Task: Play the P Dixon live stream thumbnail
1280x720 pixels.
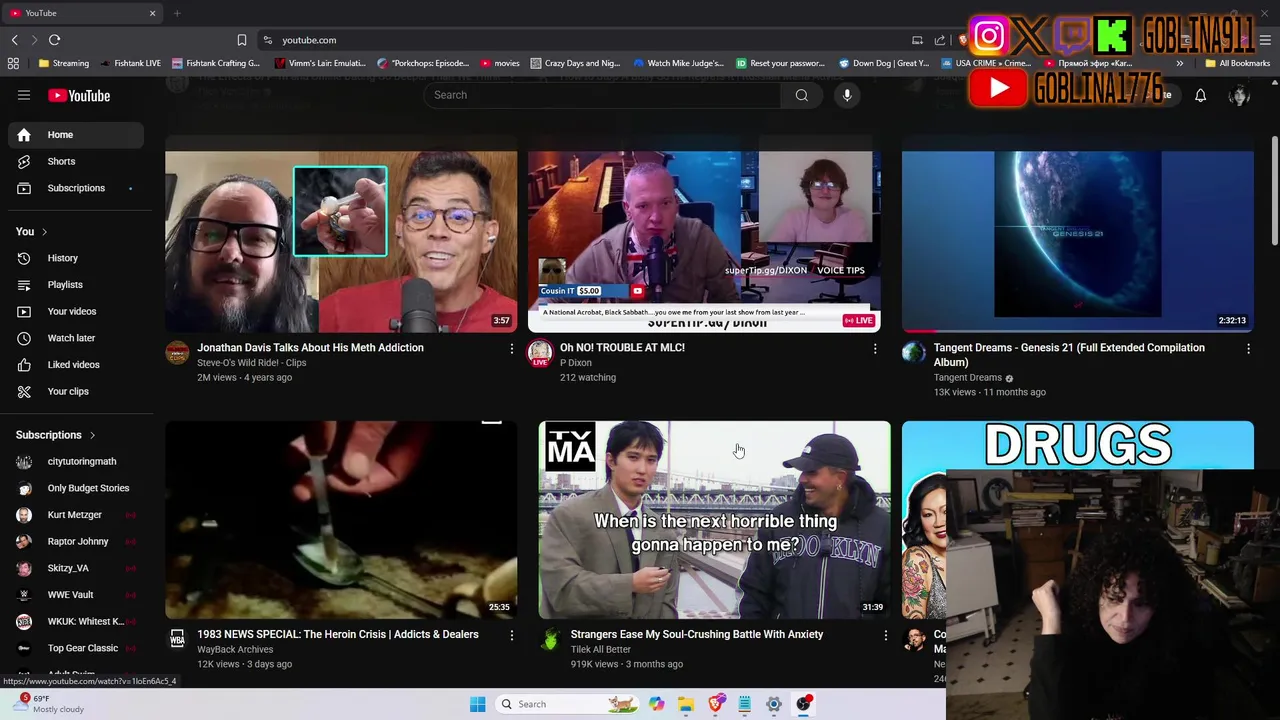Action: pos(704,241)
